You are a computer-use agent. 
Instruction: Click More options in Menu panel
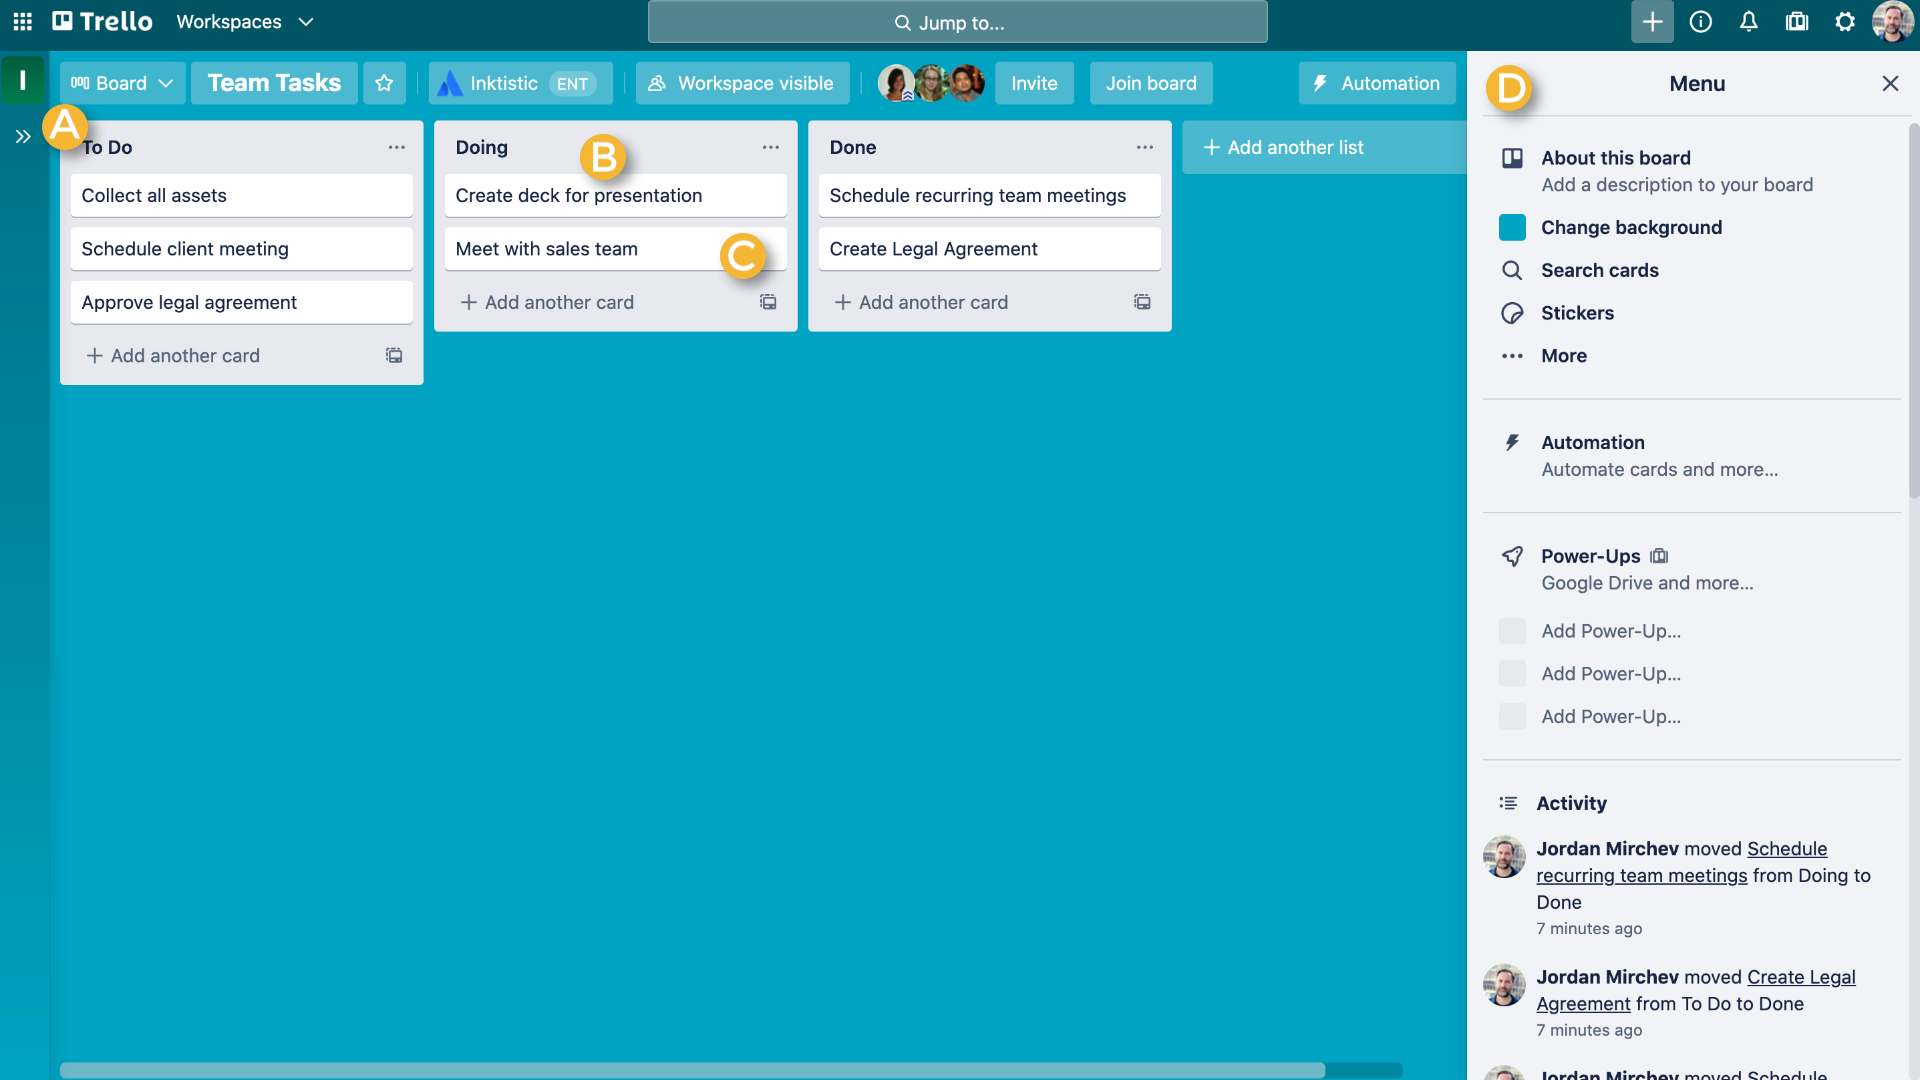tap(1564, 355)
